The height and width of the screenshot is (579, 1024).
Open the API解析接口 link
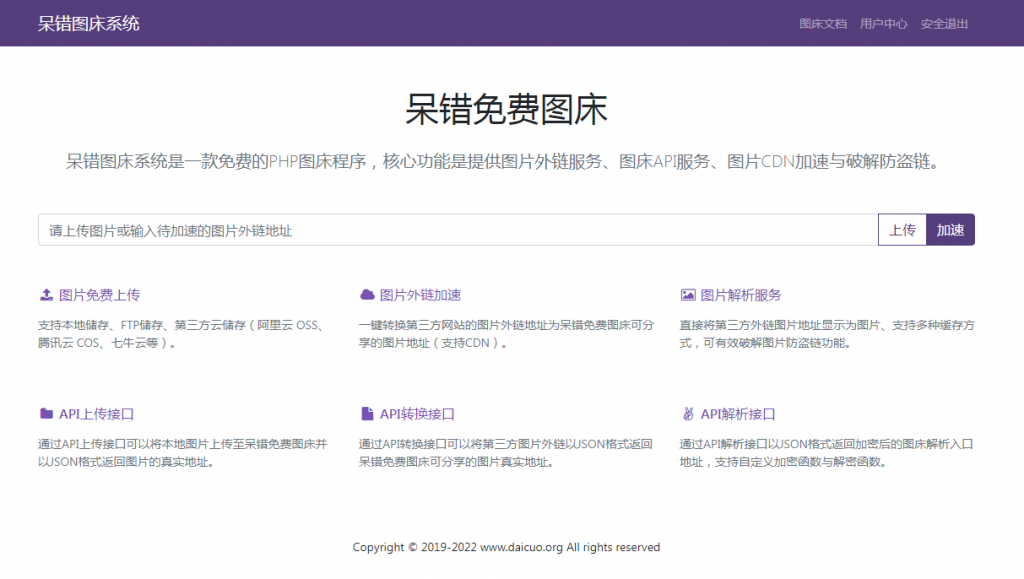coord(738,413)
